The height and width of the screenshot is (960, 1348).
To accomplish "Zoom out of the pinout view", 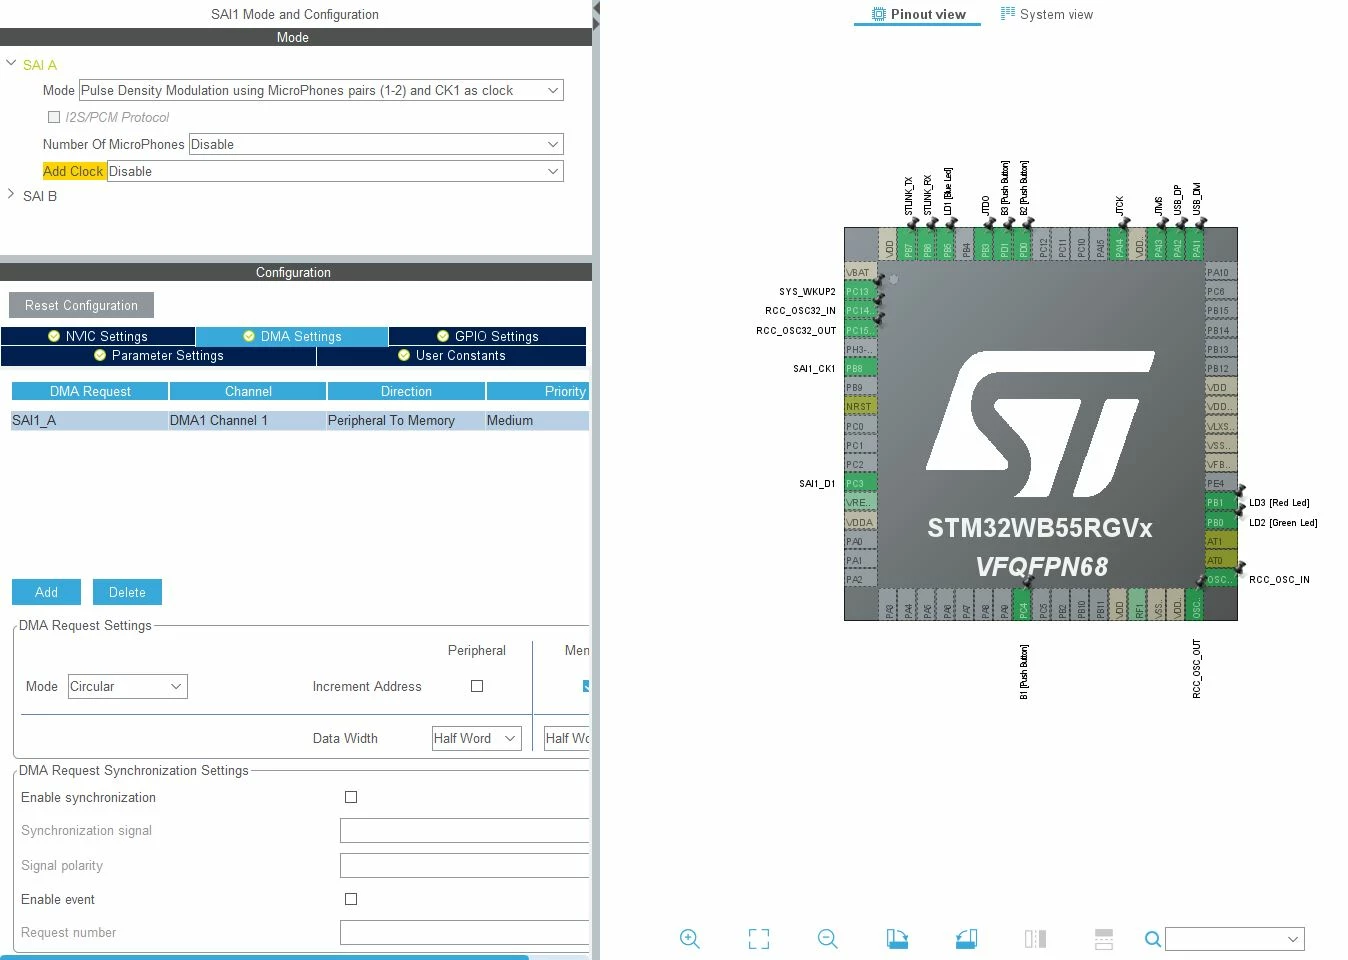I will 827,939.
